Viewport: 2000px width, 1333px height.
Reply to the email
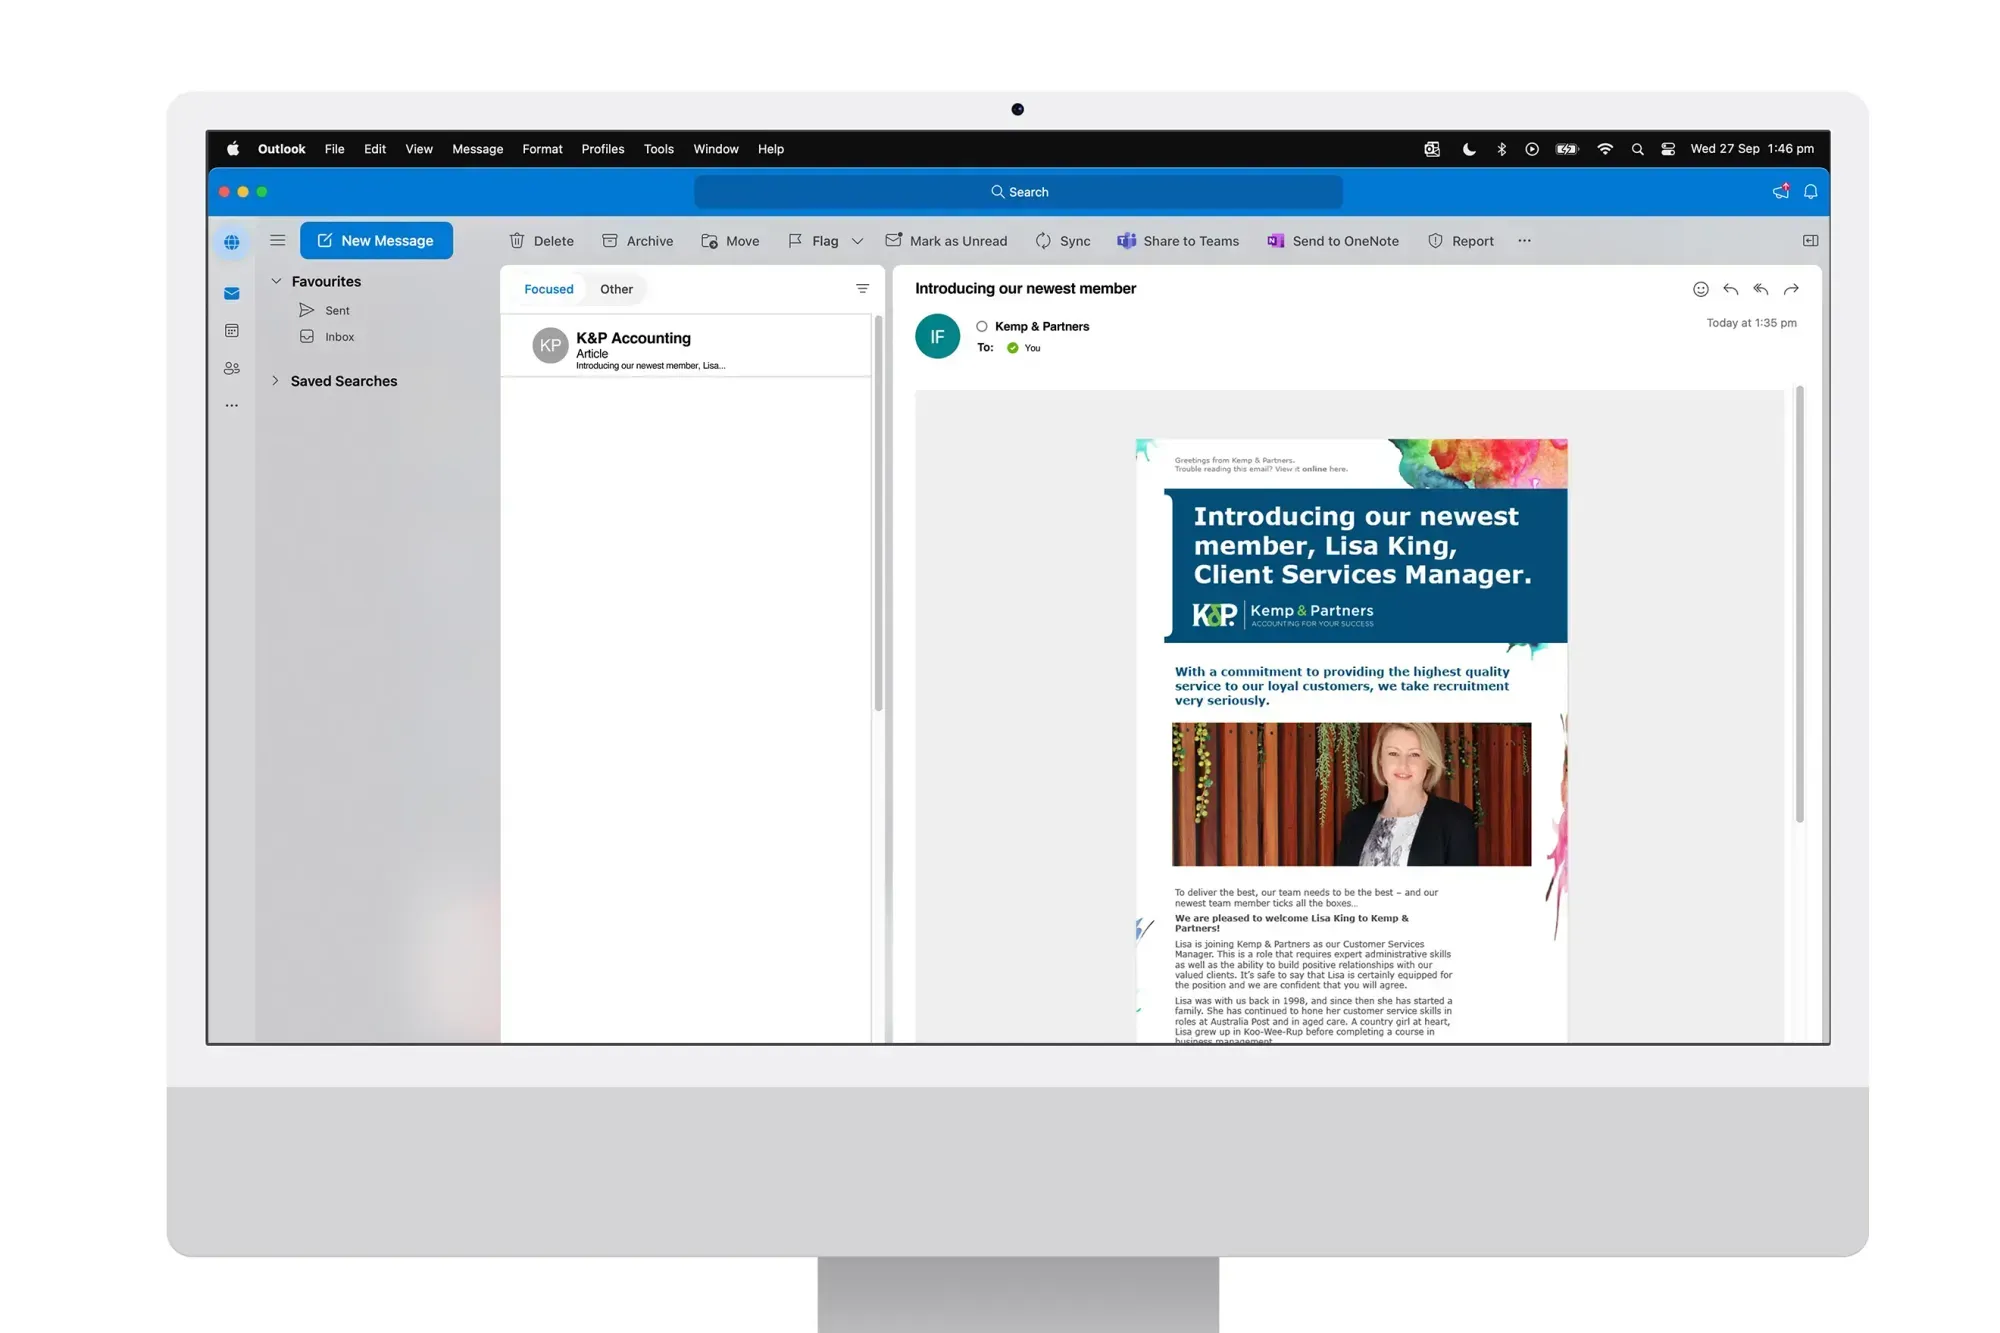click(1731, 289)
